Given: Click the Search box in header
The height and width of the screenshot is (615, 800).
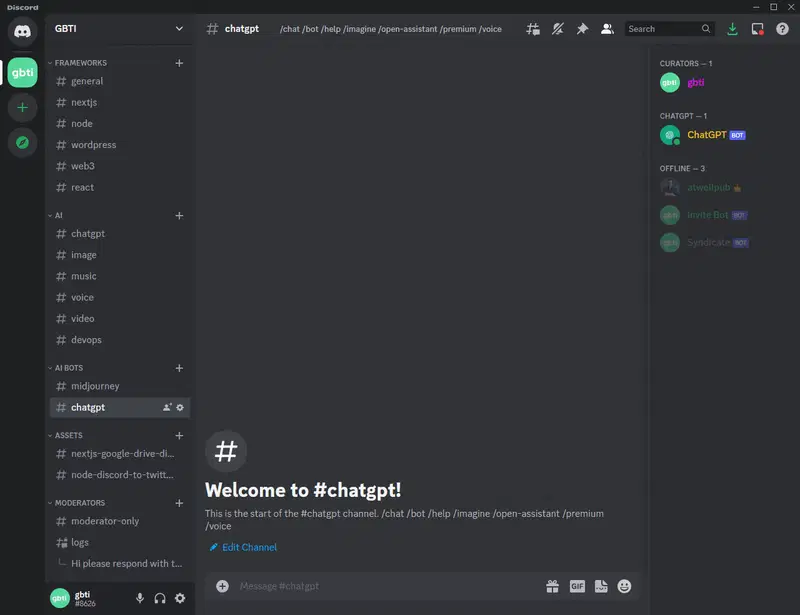Looking at the screenshot, I should pos(669,29).
